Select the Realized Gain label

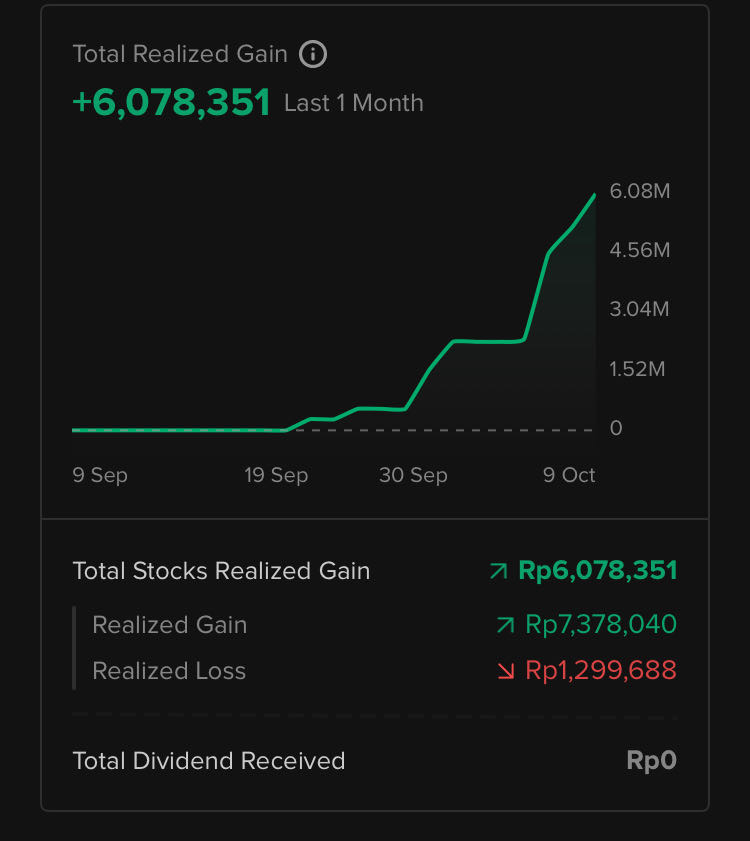169,625
